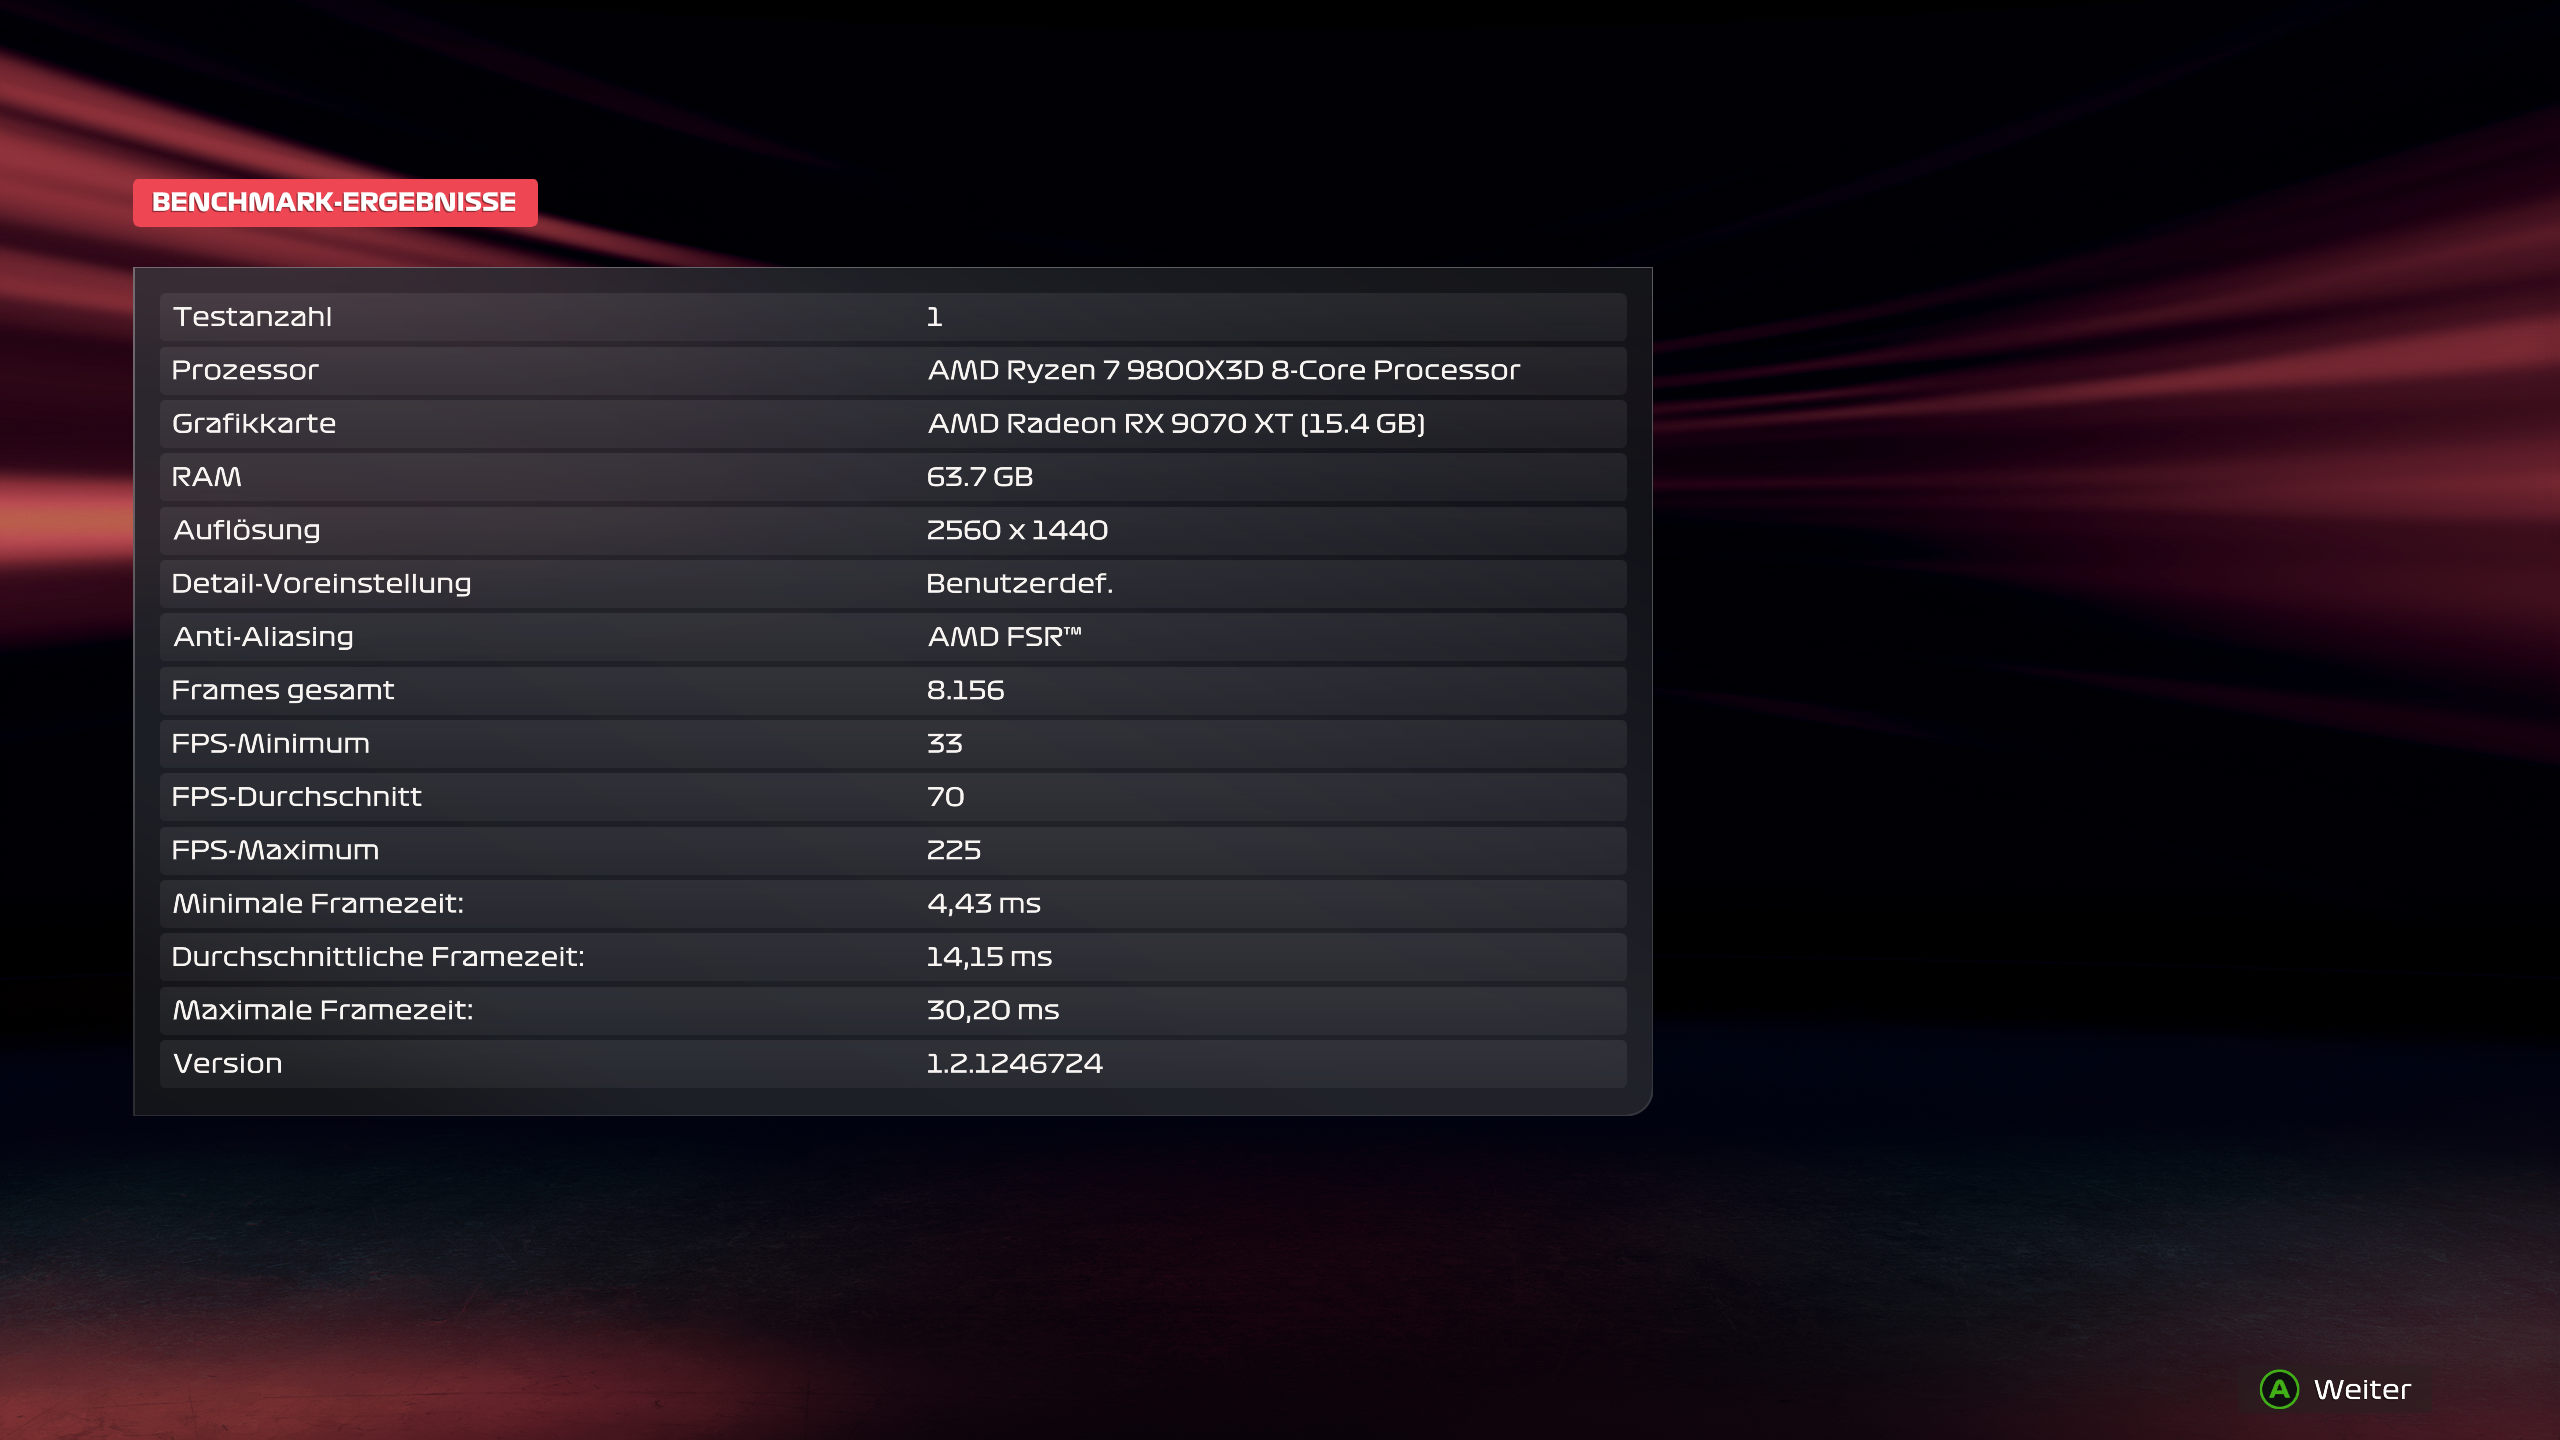Select the Grafikkarte row
2560x1440 pixels.
coord(892,424)
